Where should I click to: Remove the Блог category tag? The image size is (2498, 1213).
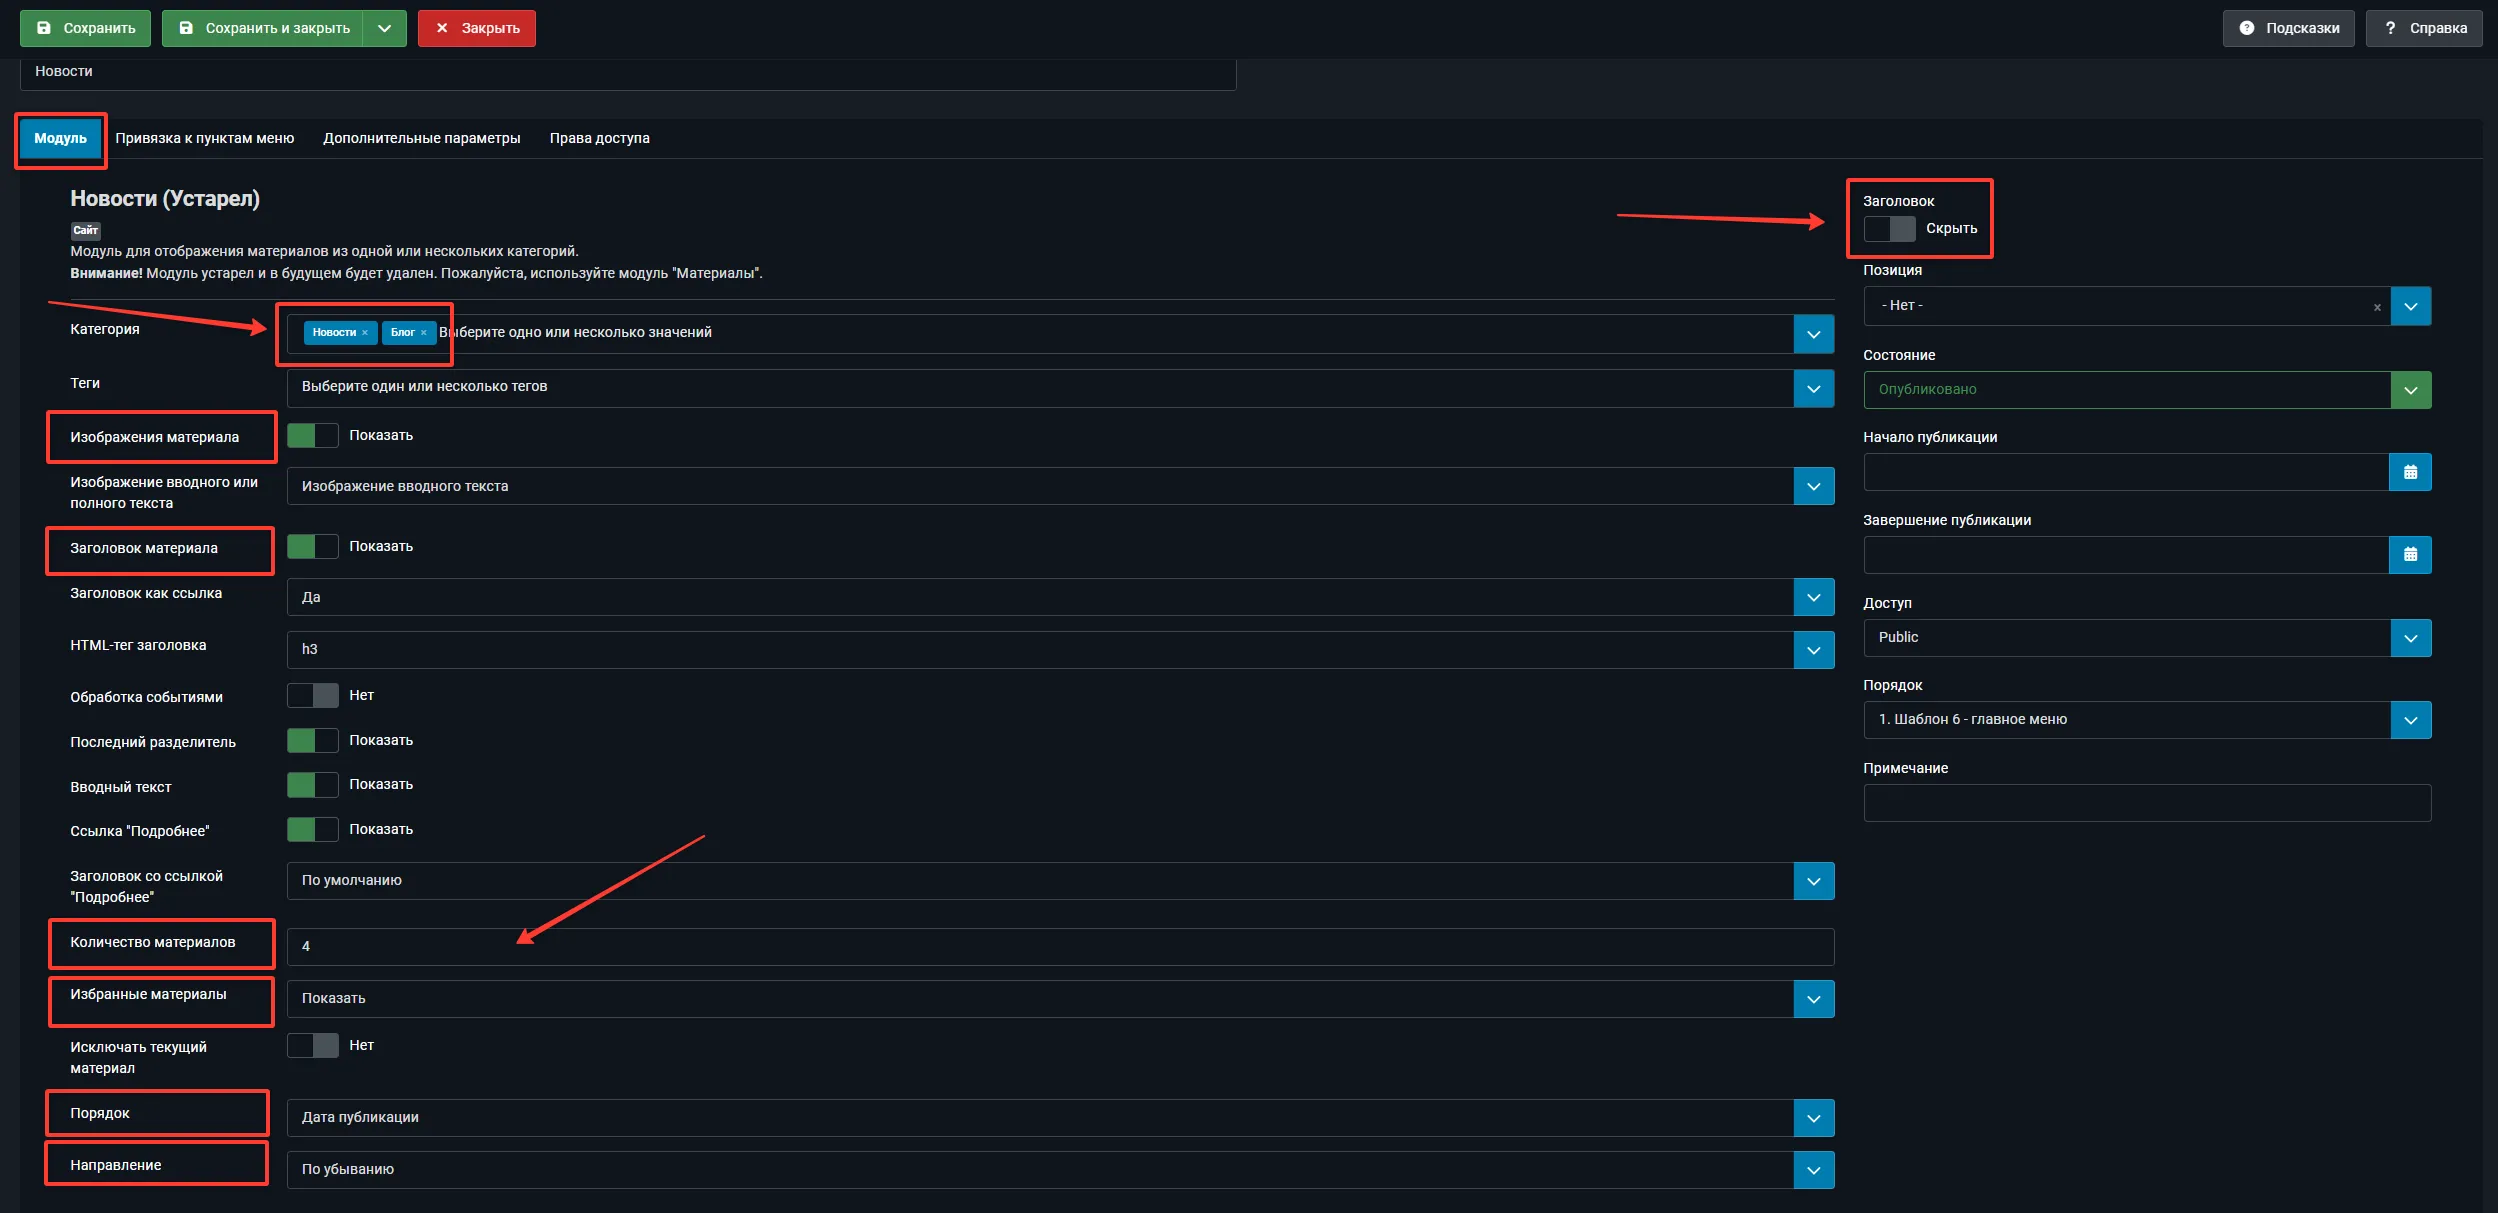[x=424, y=333]
